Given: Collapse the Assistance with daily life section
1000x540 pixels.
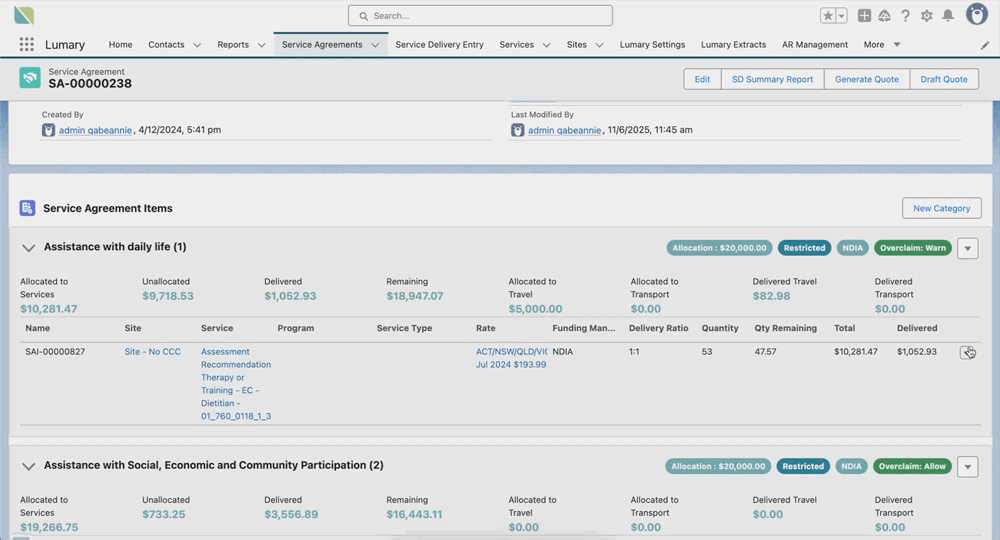Looking at the screenshot, I should point(28,247).
